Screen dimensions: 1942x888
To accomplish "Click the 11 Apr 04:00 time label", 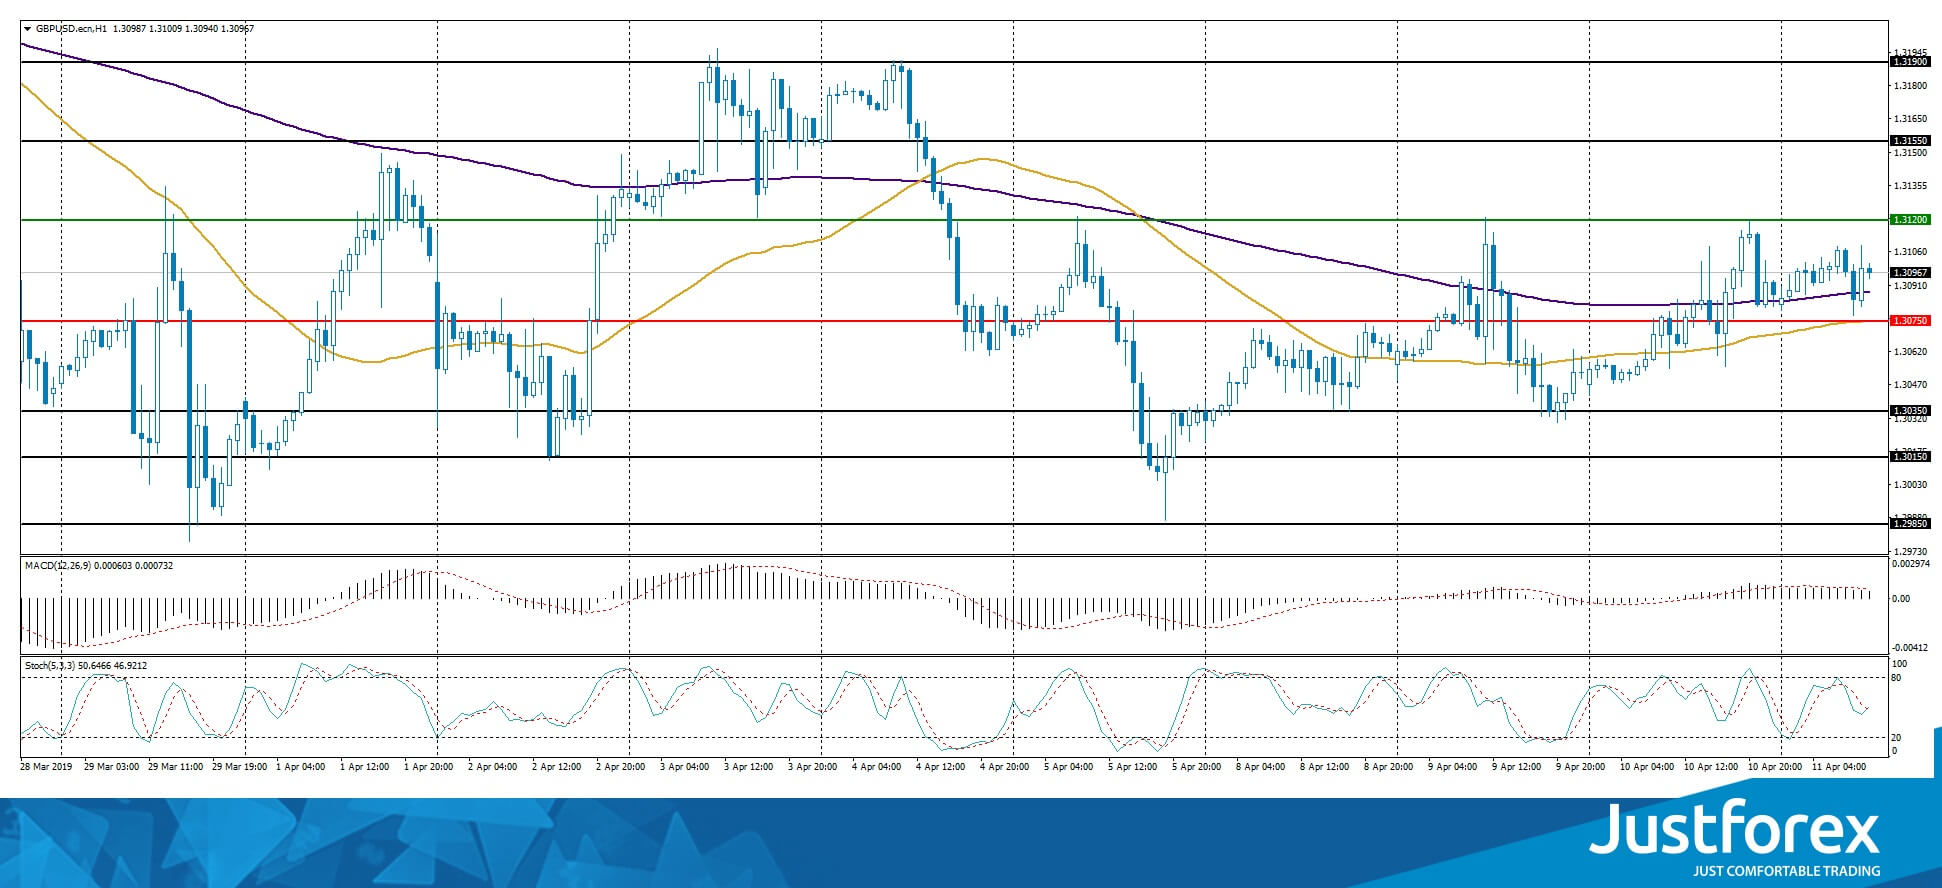I will [1839, 767].
